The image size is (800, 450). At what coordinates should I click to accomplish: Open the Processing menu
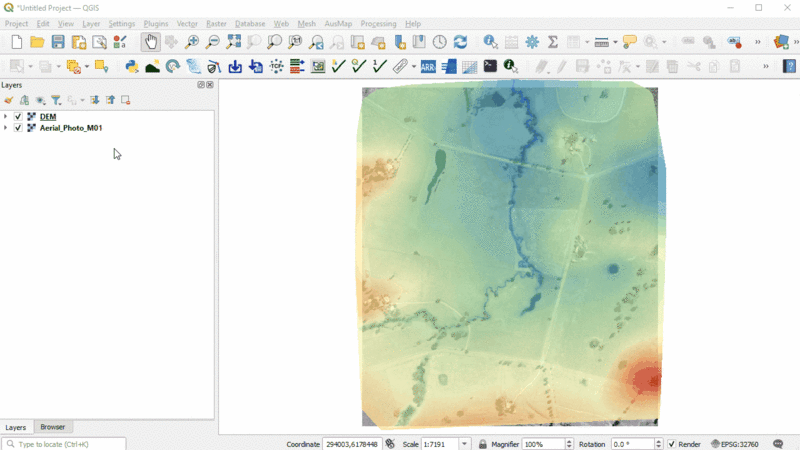[x=378, y=23]
